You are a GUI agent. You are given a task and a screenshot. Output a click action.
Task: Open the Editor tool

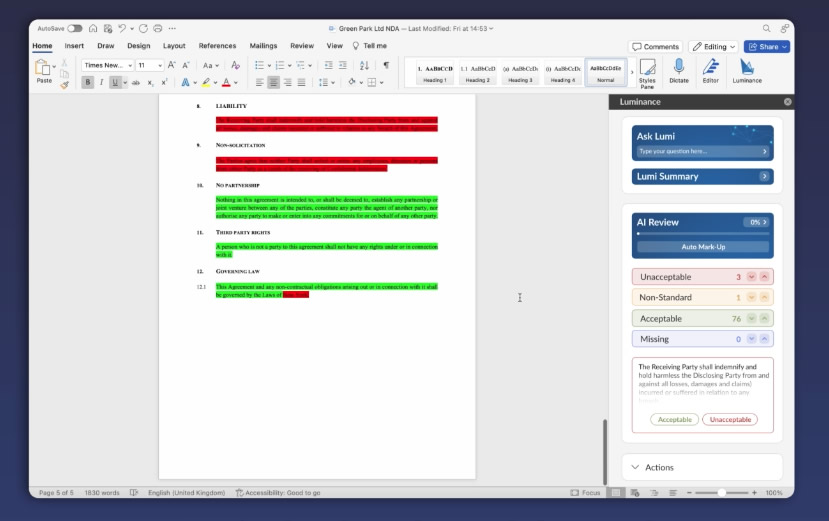click(x=710, y=70)
